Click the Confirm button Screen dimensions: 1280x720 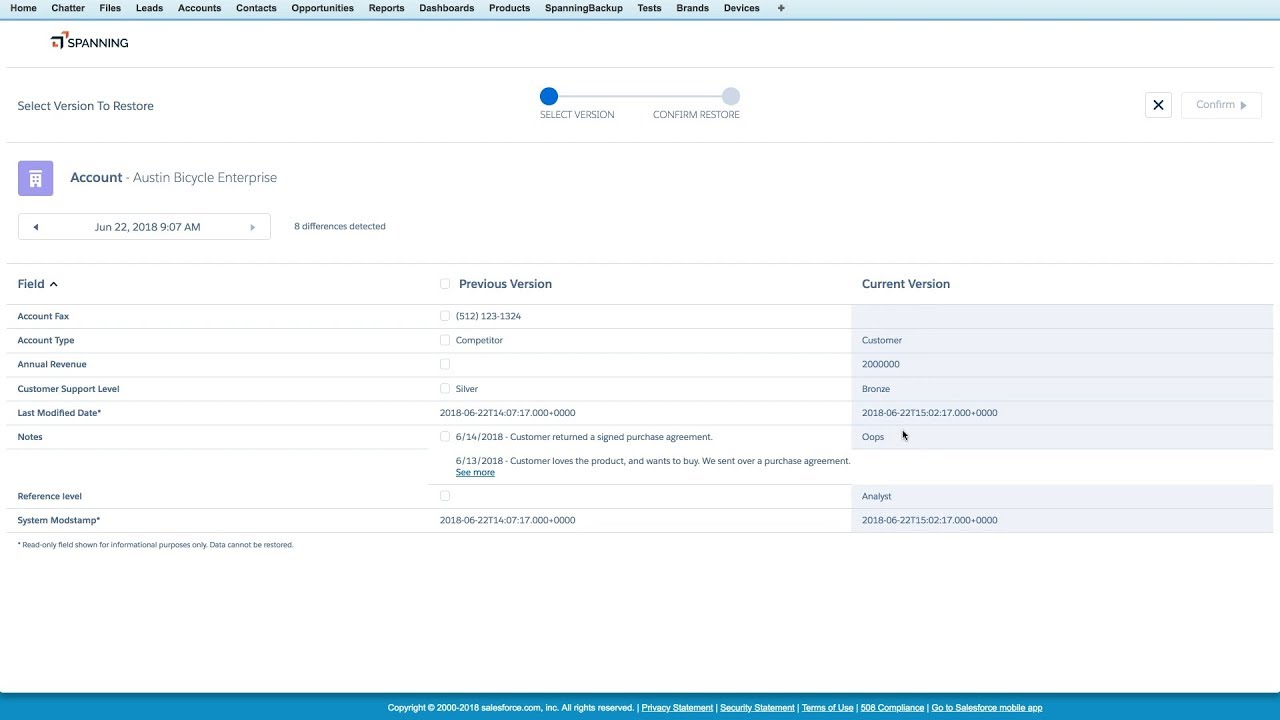click(x=1221, y=105)
